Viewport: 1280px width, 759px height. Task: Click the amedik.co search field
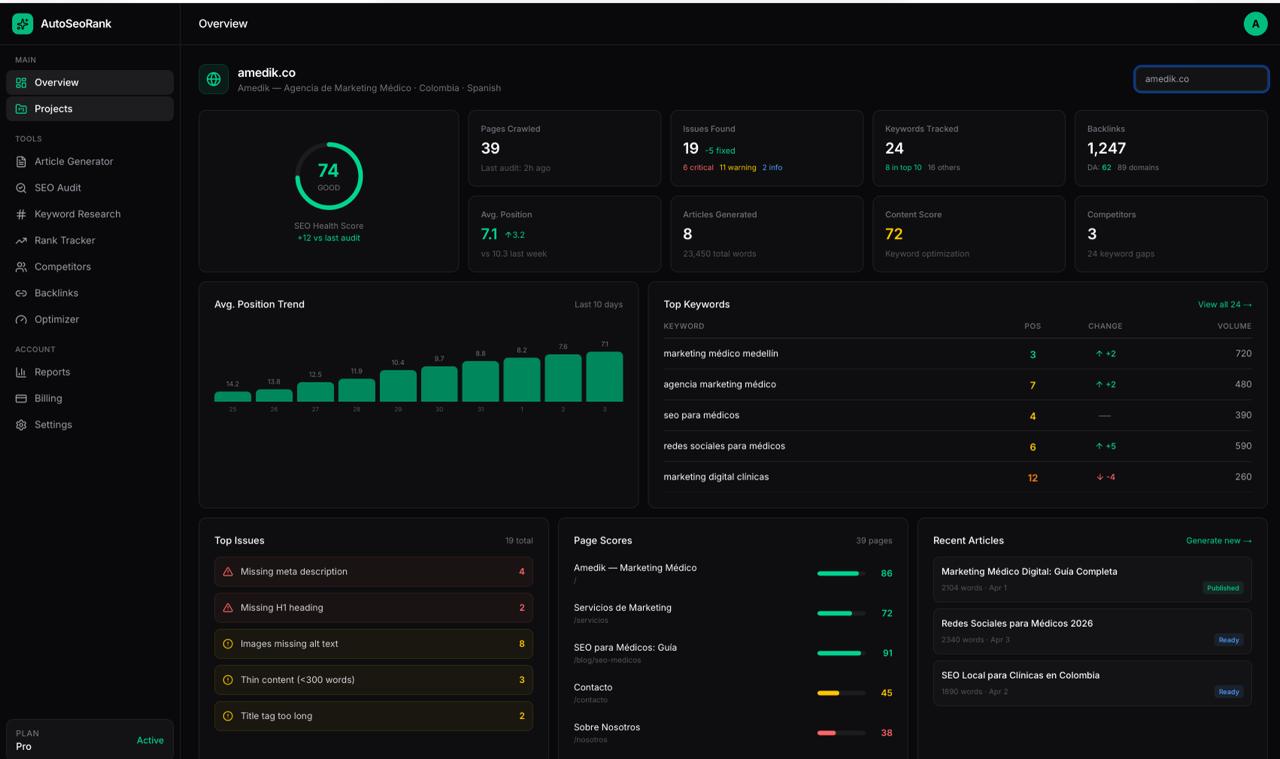(1200, 78)
